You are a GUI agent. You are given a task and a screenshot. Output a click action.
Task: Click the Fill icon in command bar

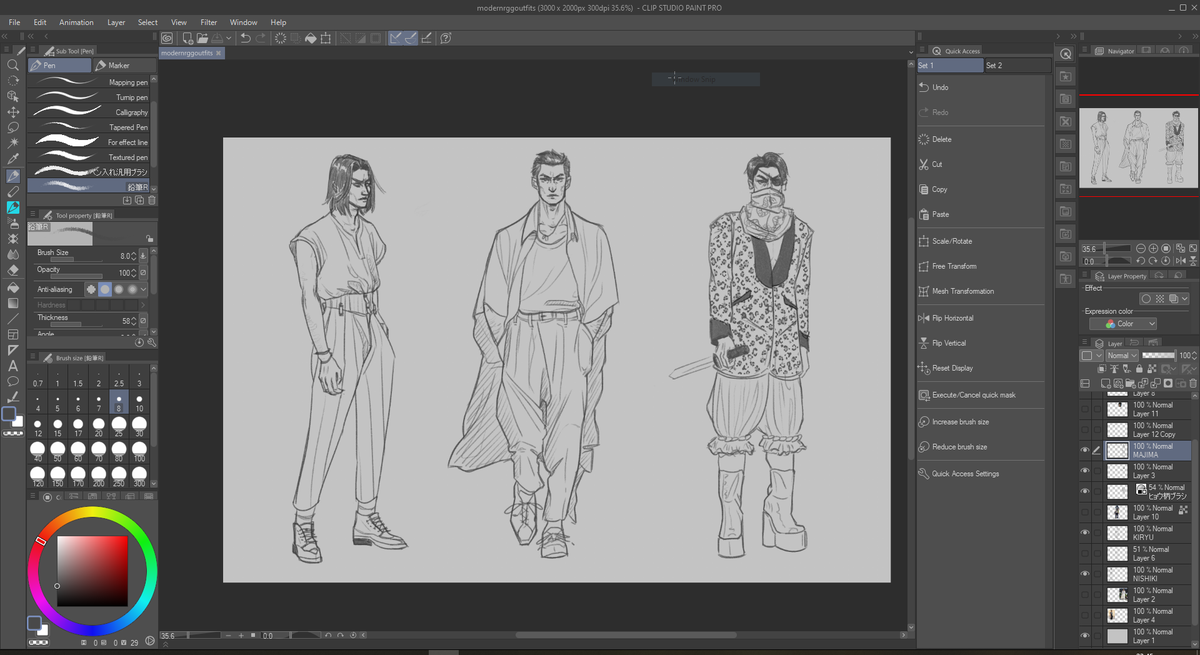click(310, 38)
